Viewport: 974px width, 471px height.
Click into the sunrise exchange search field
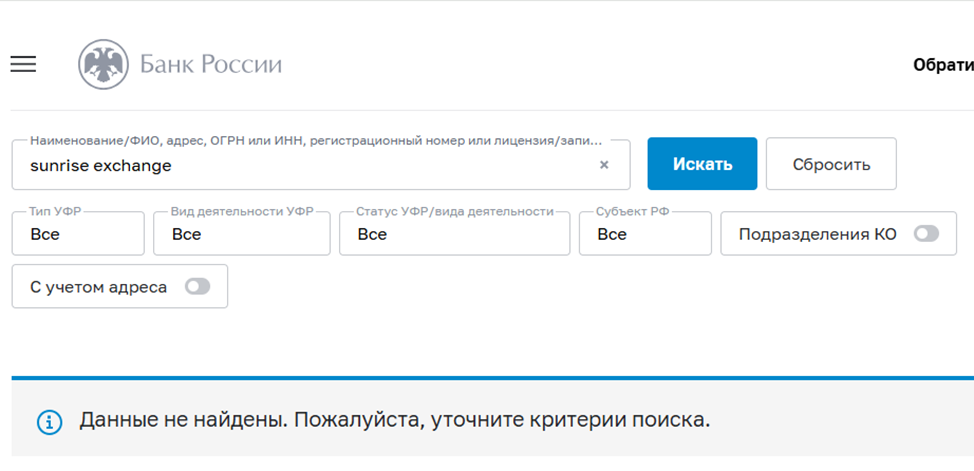[300, 166]
